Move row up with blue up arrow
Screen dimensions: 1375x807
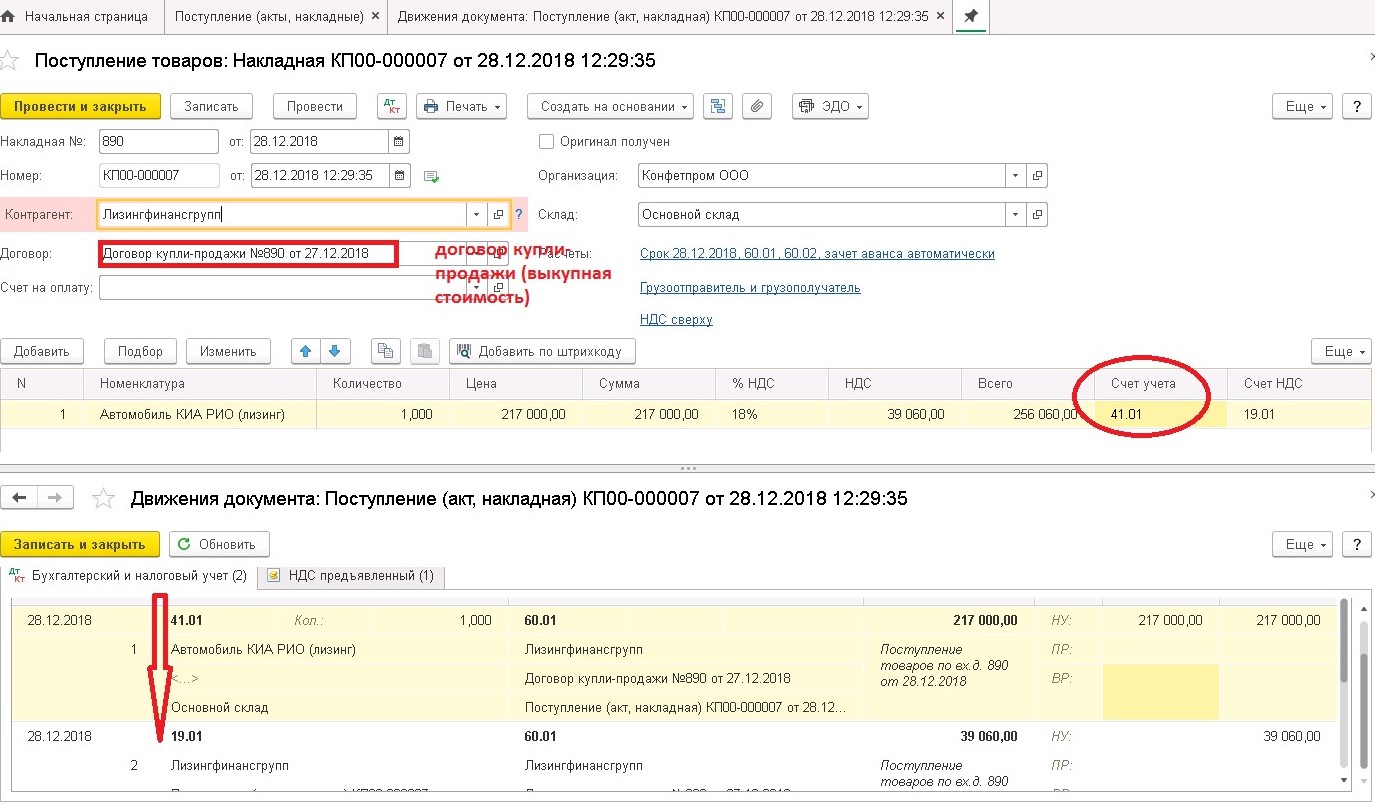point(306,351)
